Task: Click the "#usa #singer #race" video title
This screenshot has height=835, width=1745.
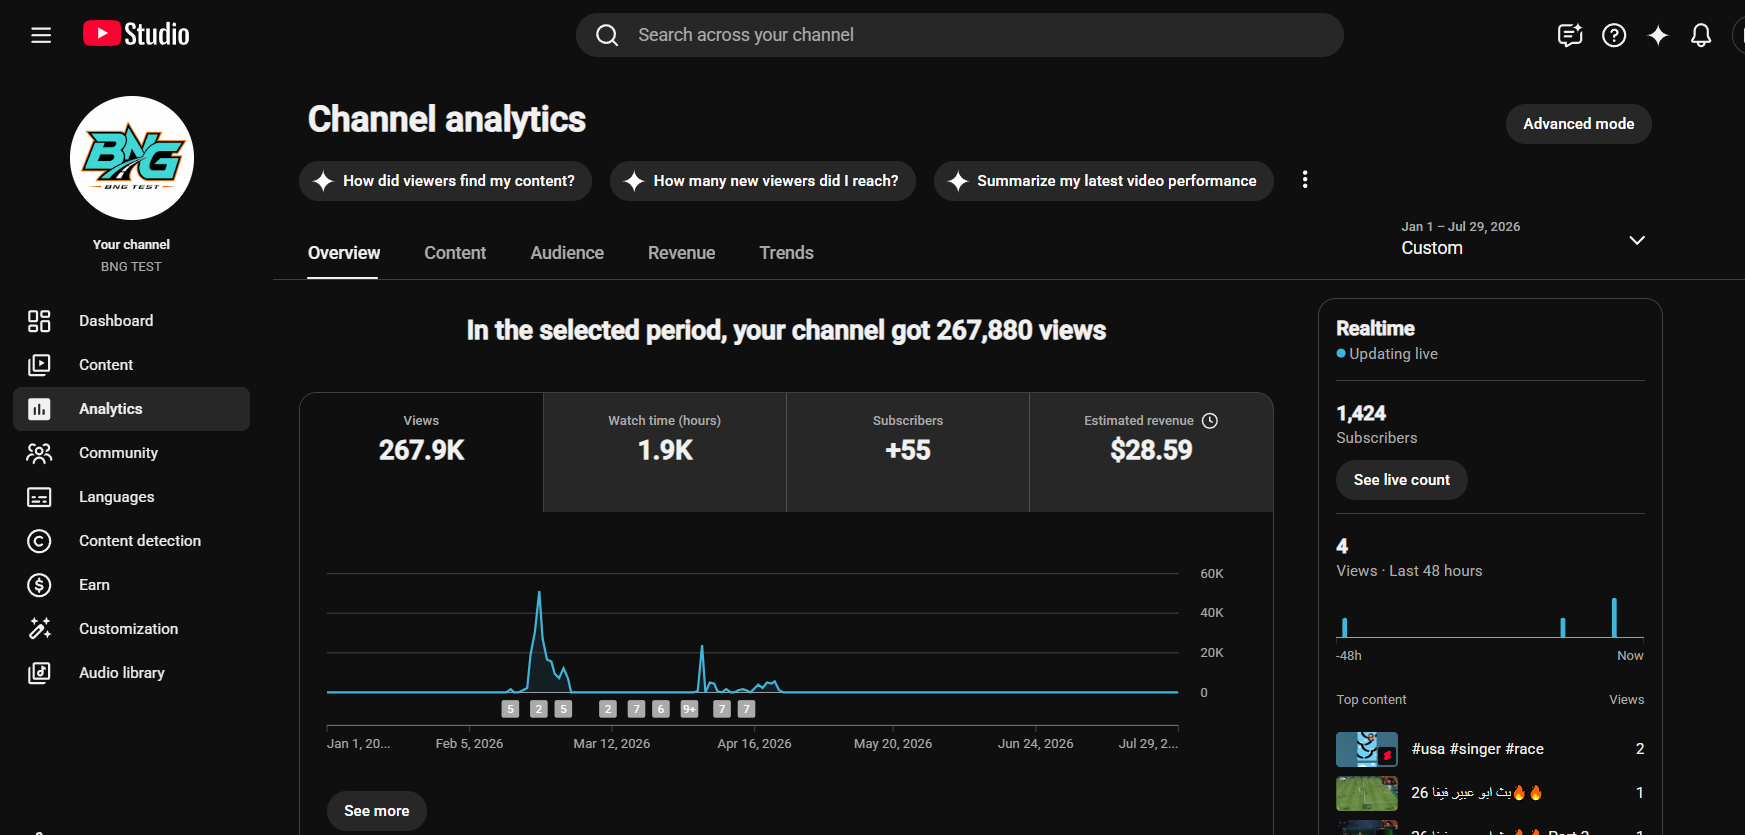Action: (1478, 749)
